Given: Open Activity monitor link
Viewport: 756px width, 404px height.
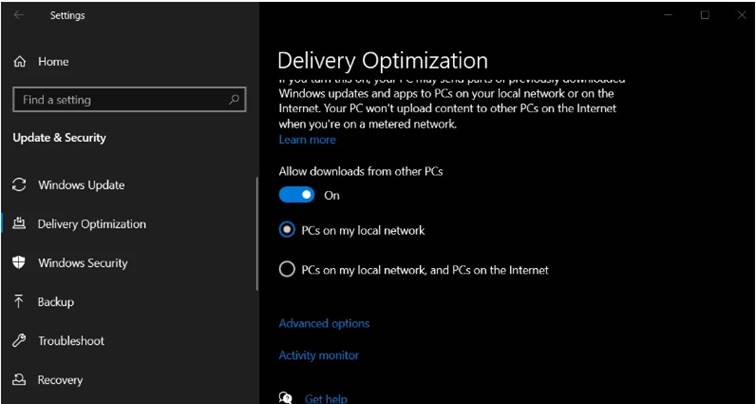Looking at the screenshot, I should [x=319, y=356].
